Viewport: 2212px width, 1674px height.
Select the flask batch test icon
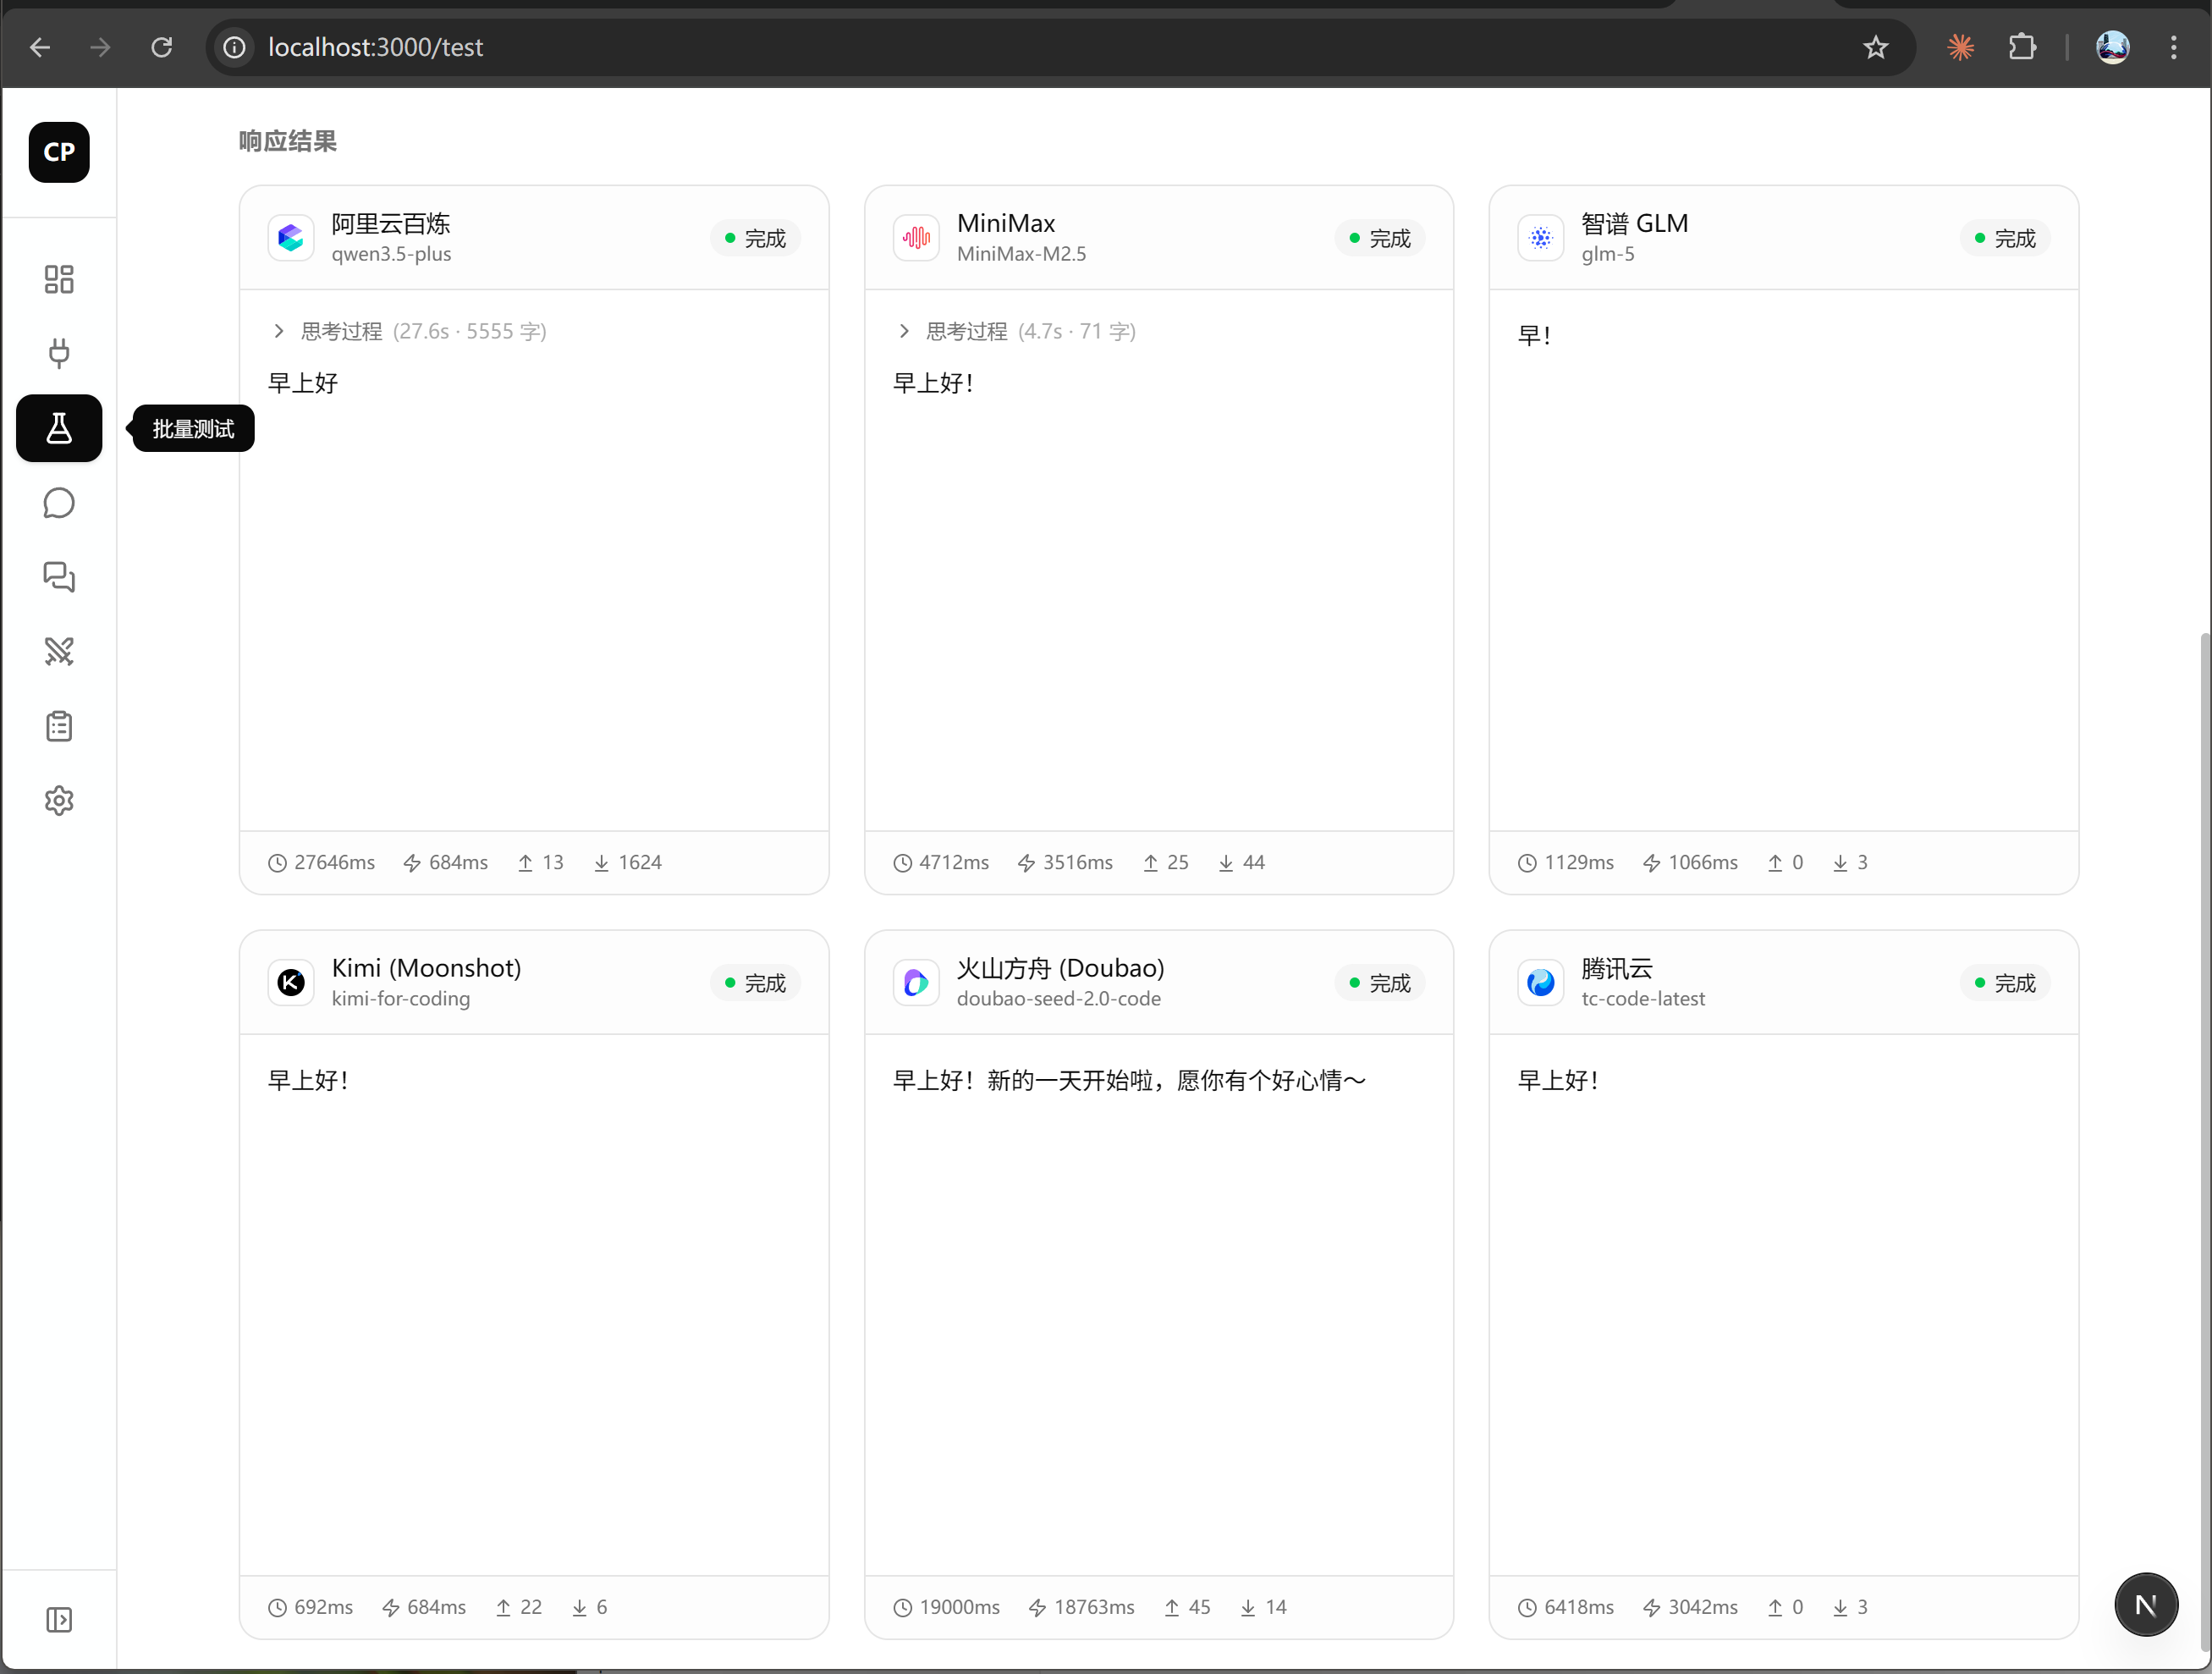coord(59,428)
